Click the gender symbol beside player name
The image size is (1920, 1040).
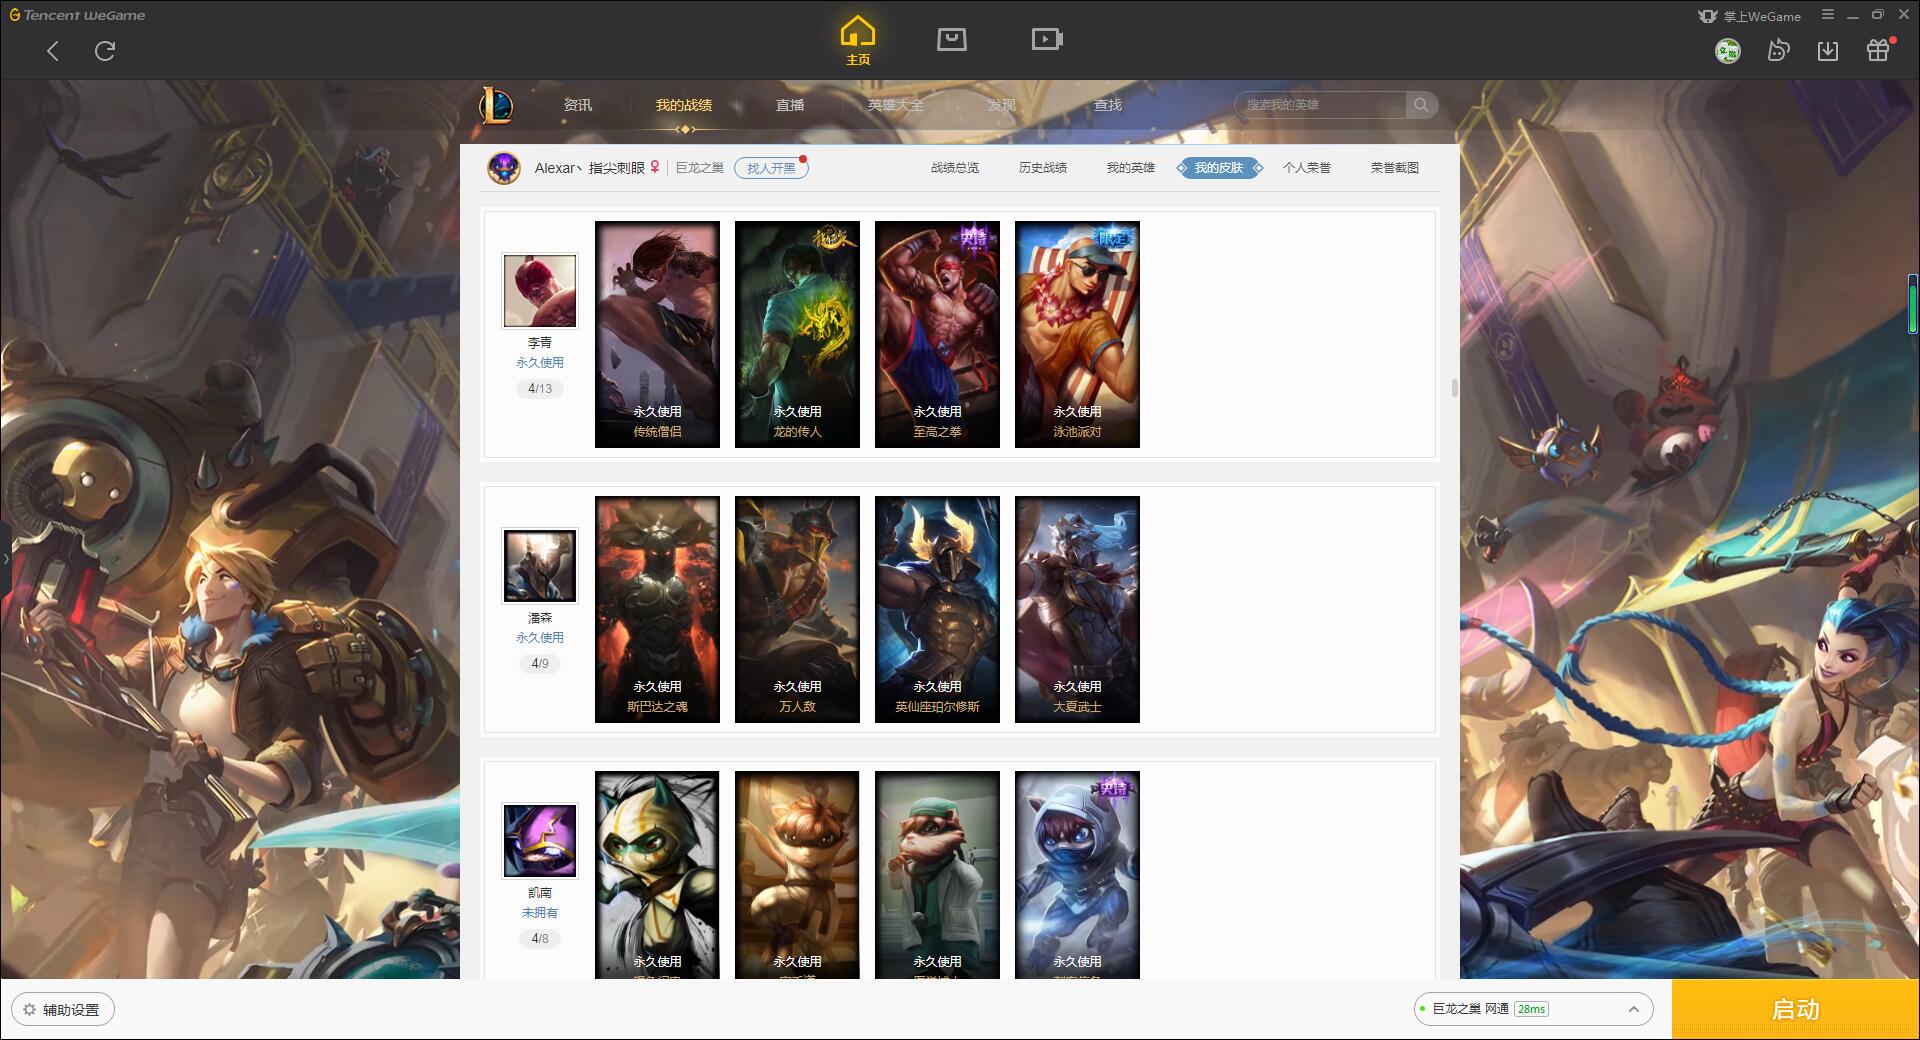tap(655, 167)
